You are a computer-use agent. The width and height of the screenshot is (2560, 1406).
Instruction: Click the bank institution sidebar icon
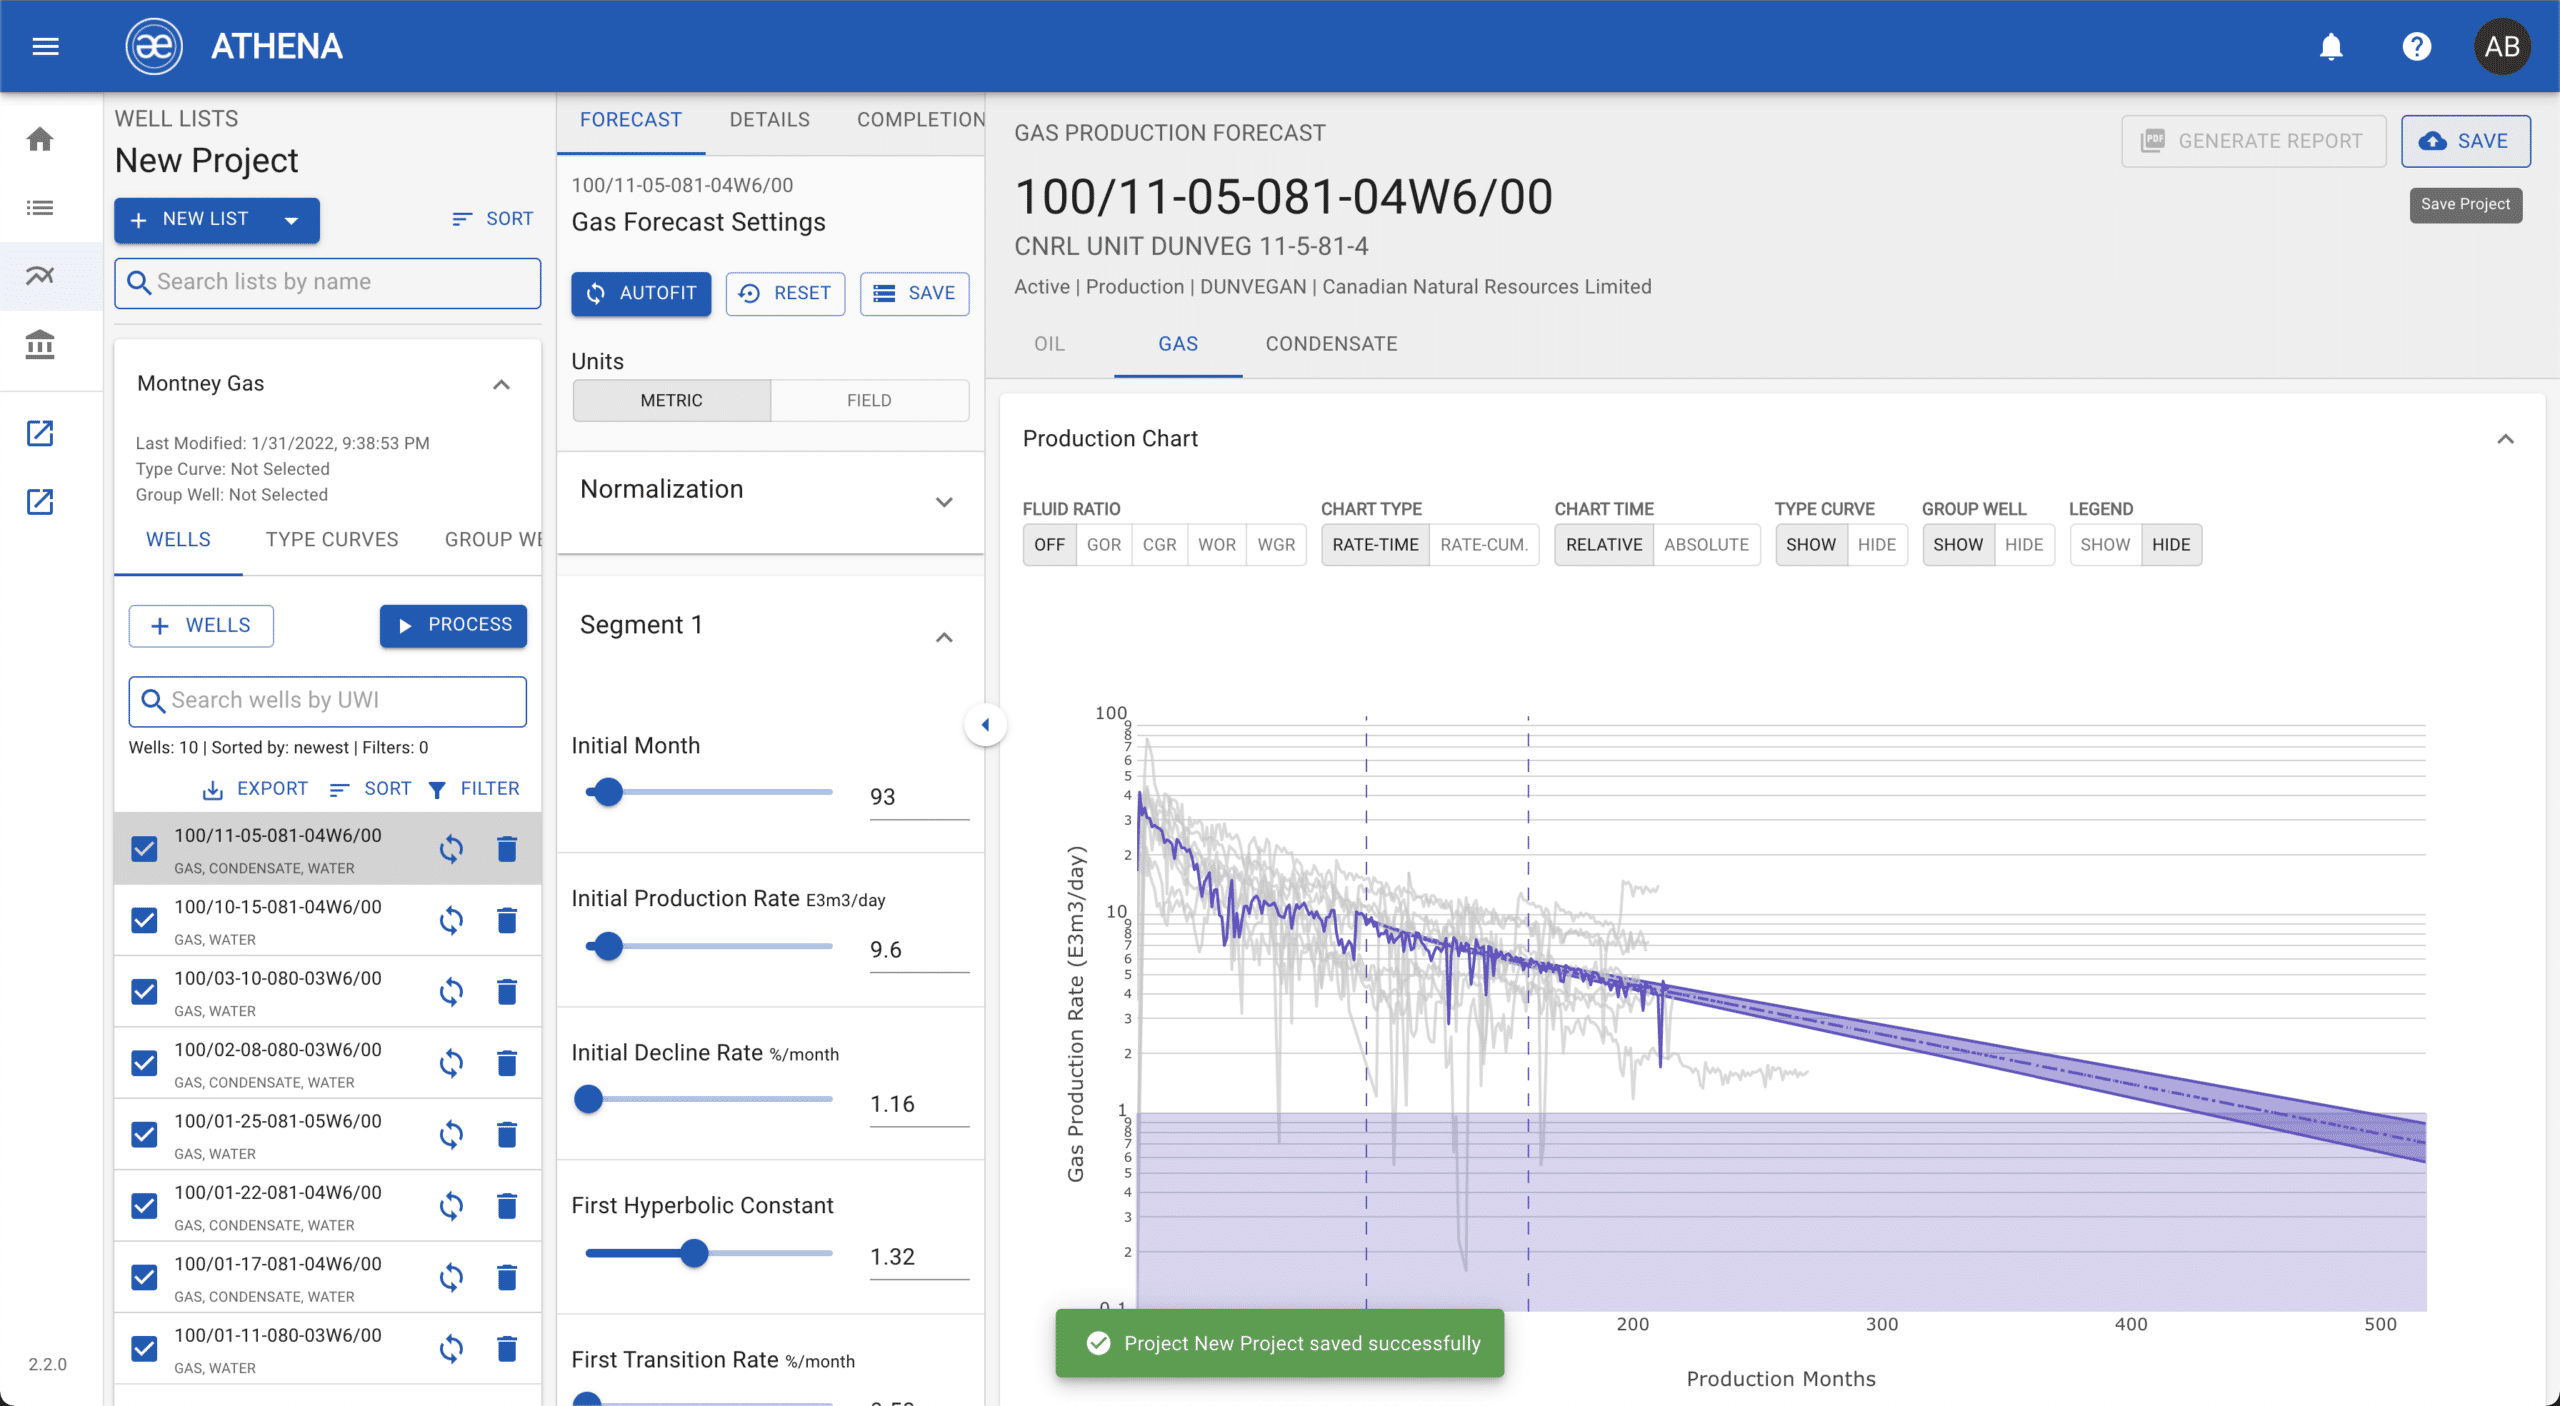[x=40, y=345]
